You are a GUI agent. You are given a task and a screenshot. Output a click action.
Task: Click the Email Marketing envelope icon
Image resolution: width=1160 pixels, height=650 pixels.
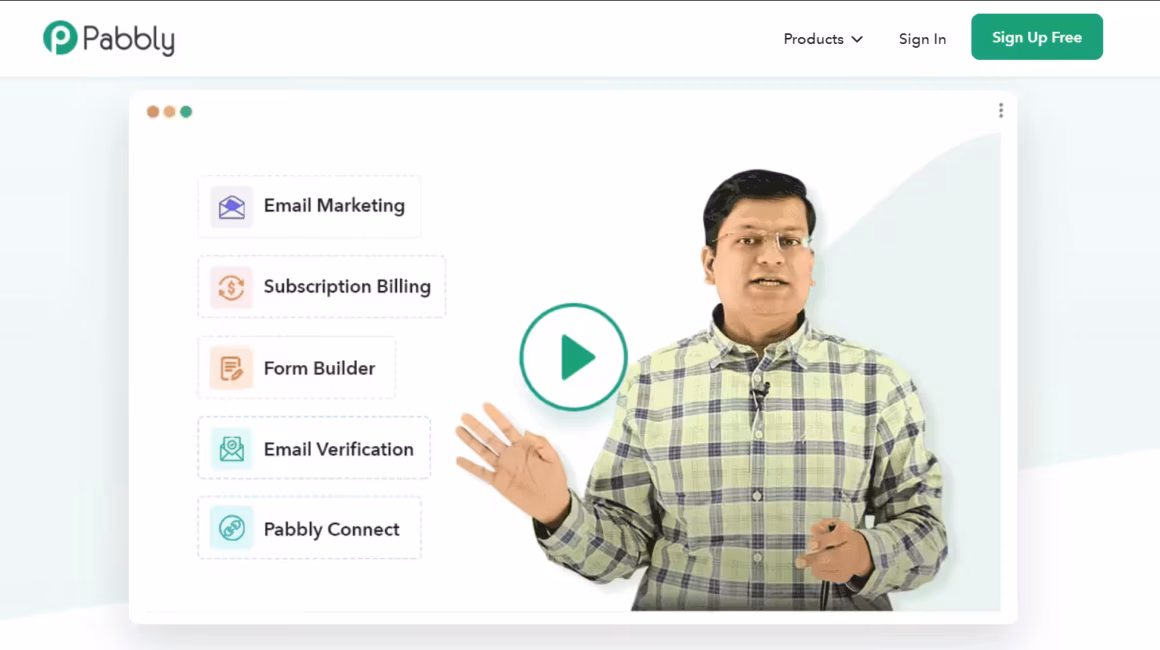[230, 205]
